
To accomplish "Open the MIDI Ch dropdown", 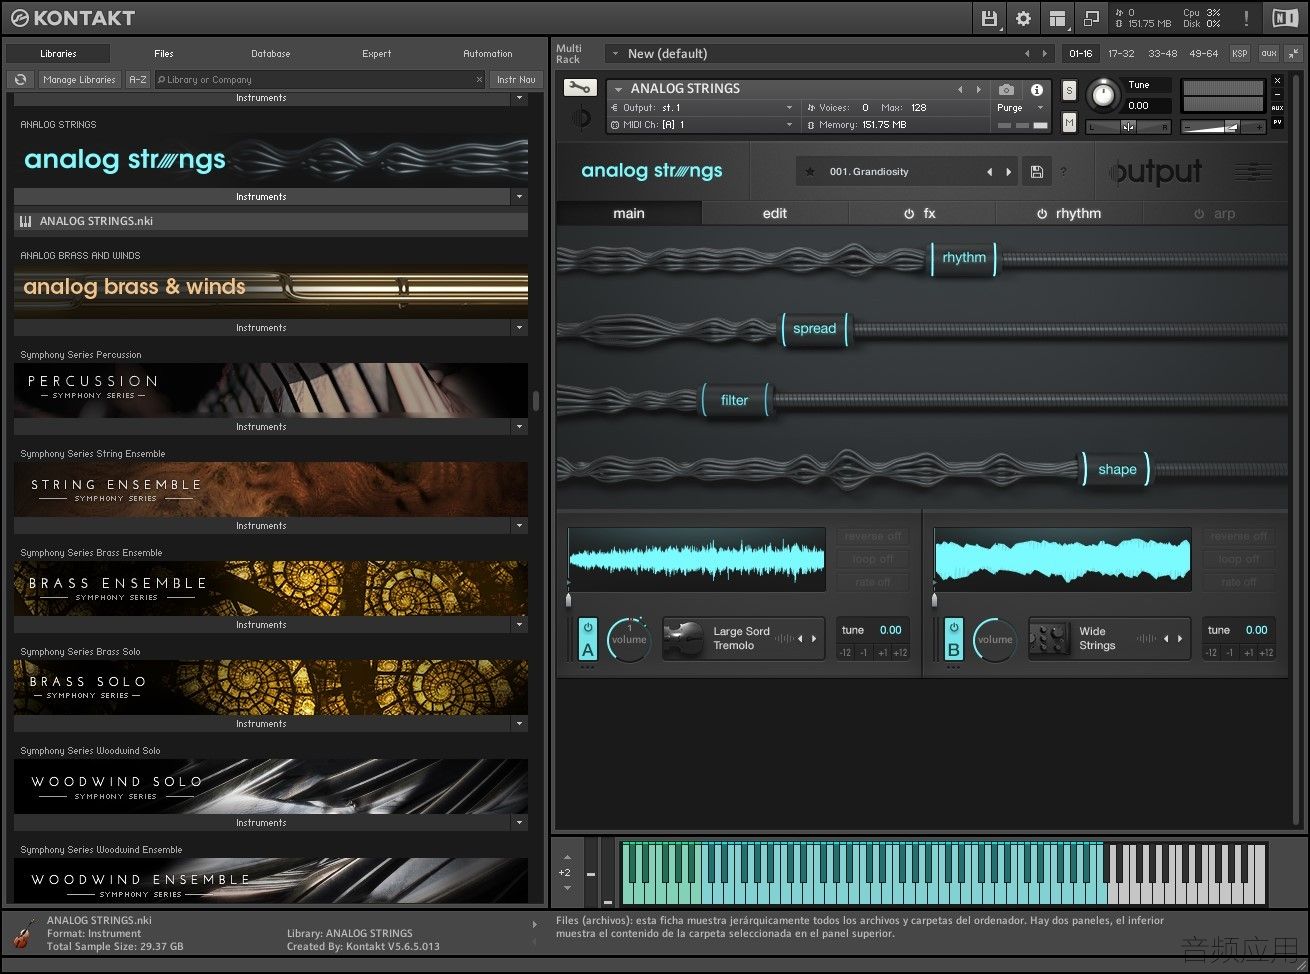I will click(x=702, y=125).
